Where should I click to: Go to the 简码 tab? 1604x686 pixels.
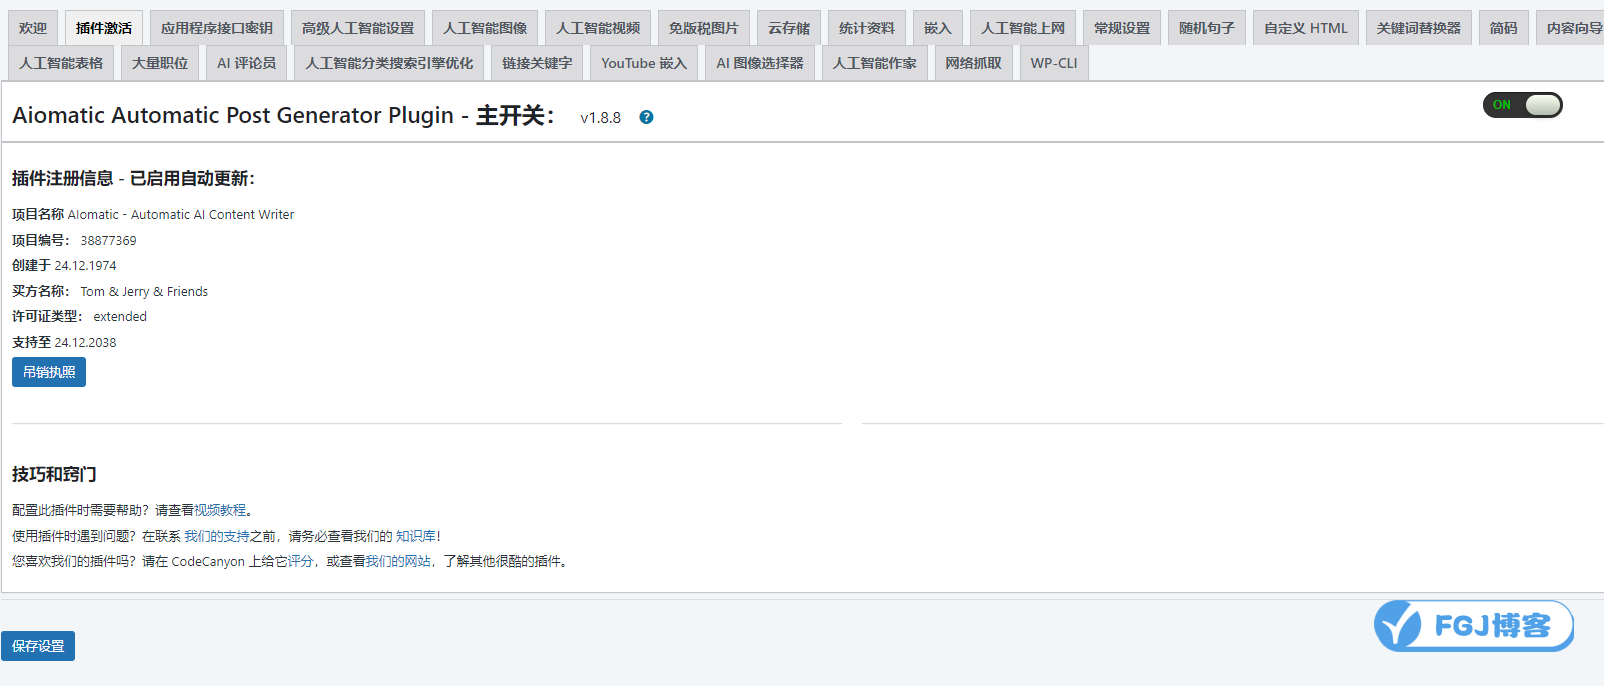[1504, 28]
